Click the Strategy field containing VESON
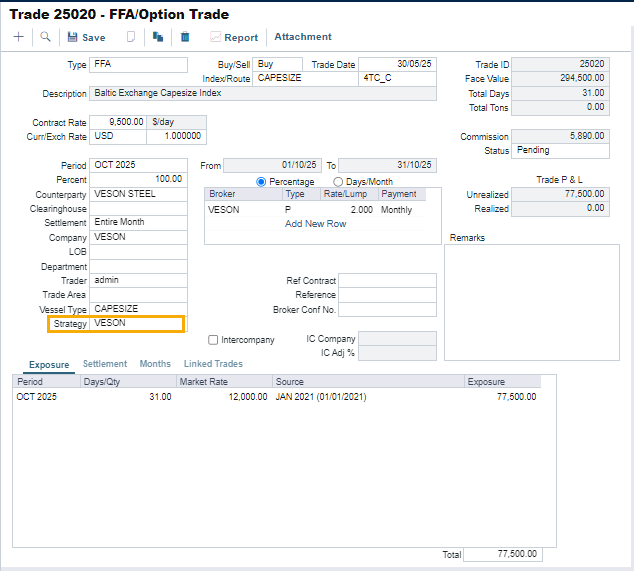 136,324
